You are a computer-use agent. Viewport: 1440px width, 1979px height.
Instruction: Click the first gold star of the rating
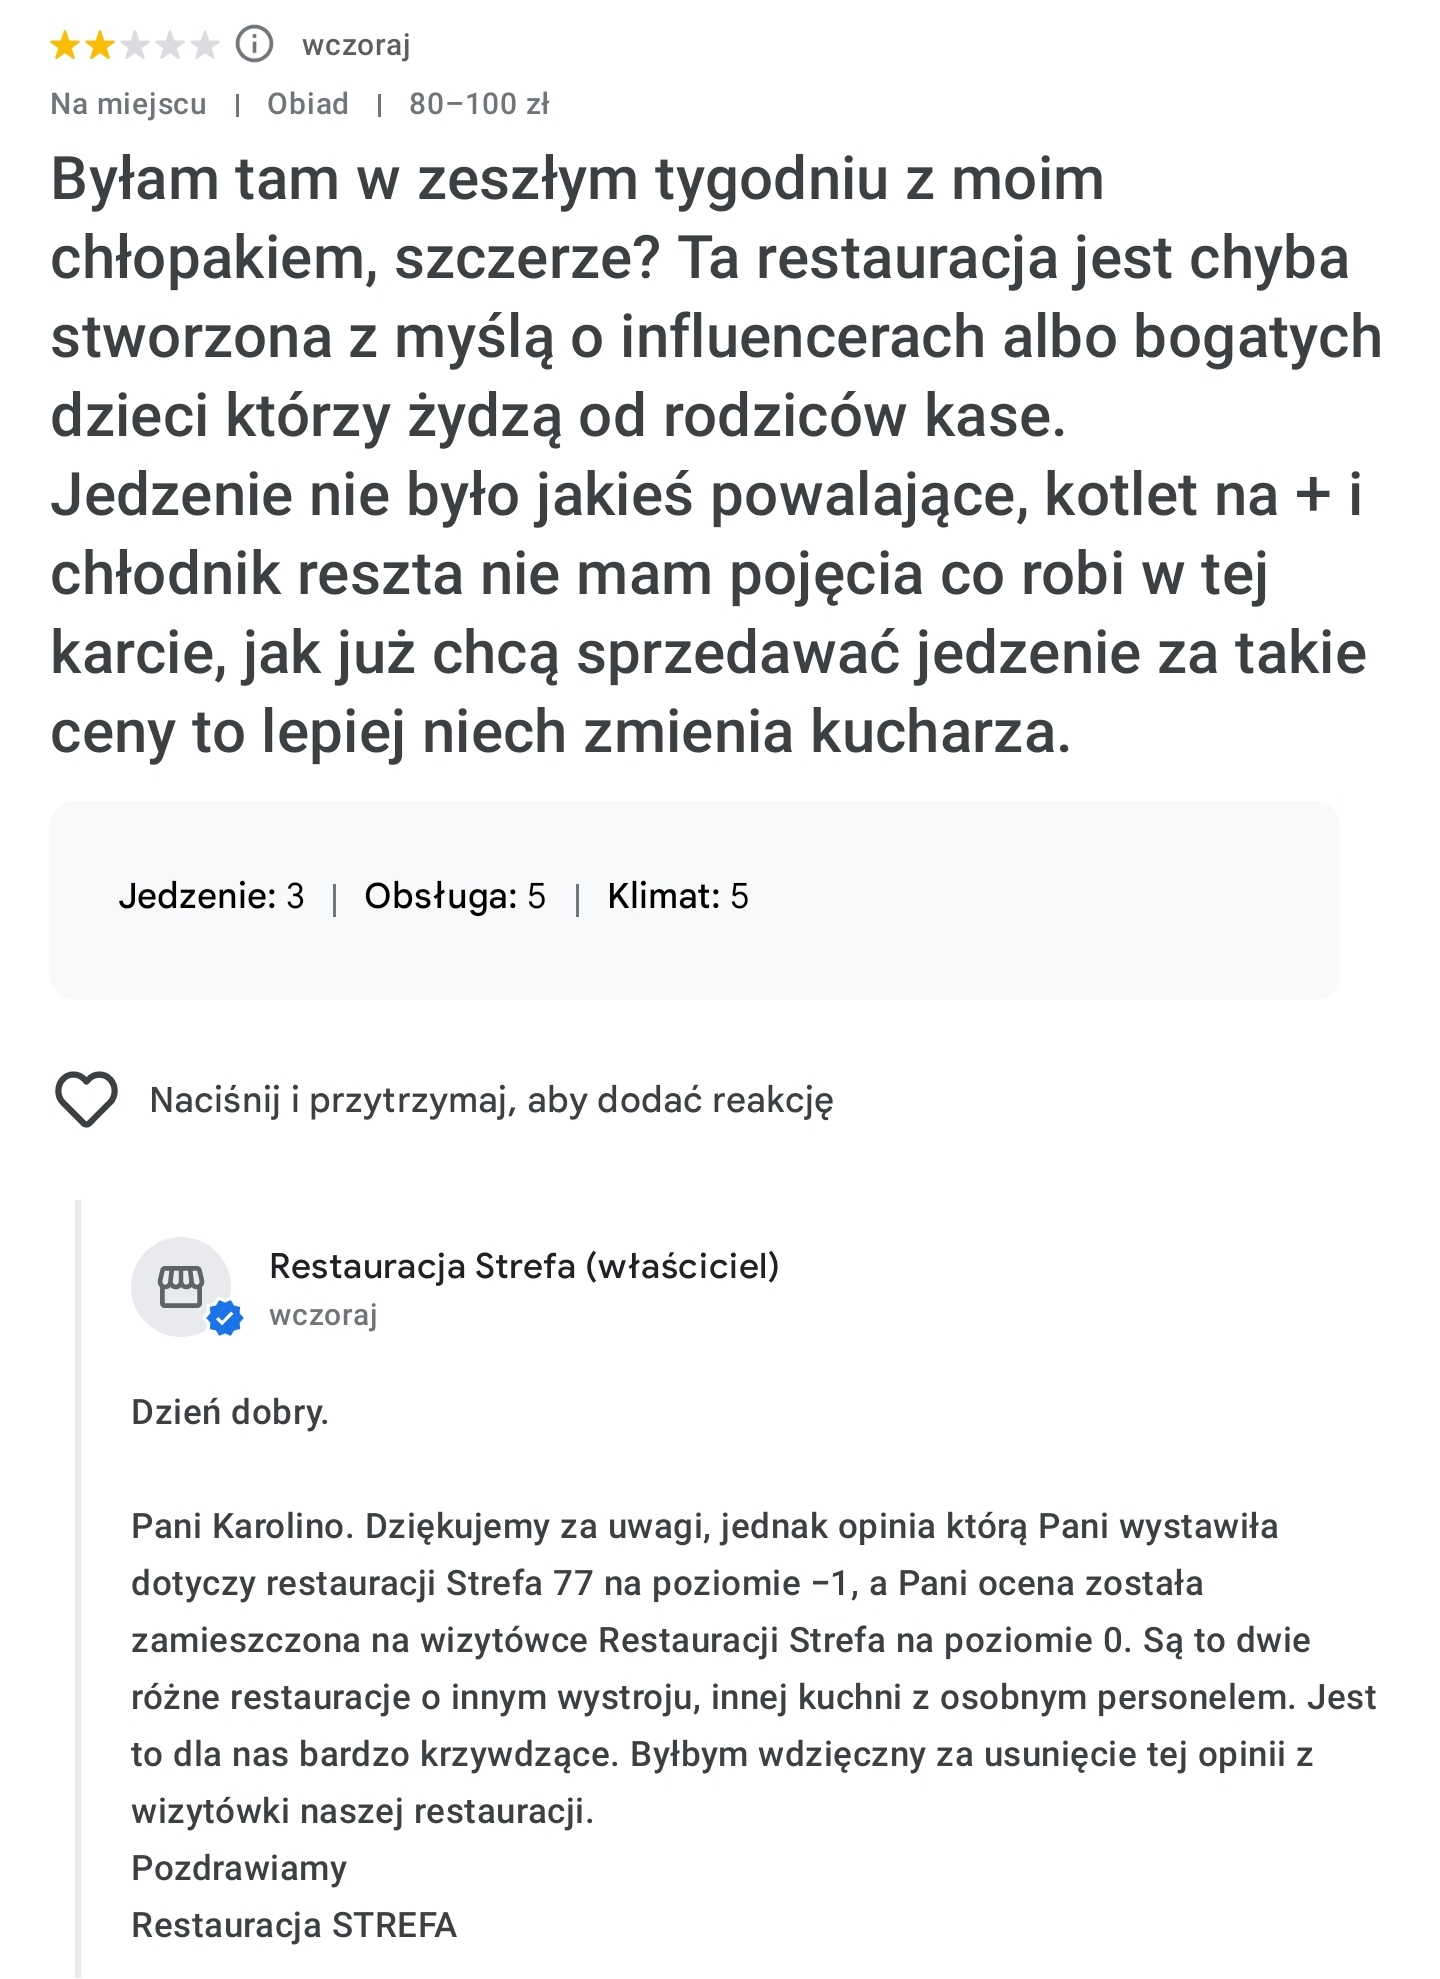tap(65, 45)
